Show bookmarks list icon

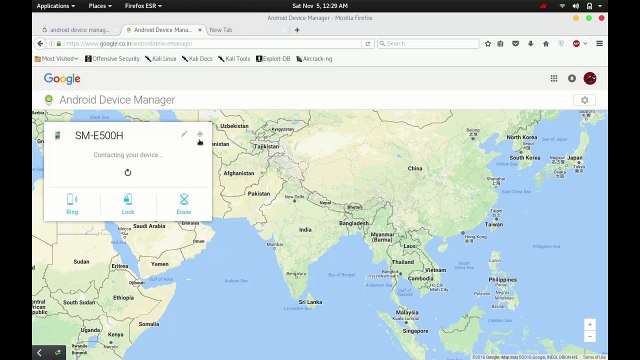[500, 44]
